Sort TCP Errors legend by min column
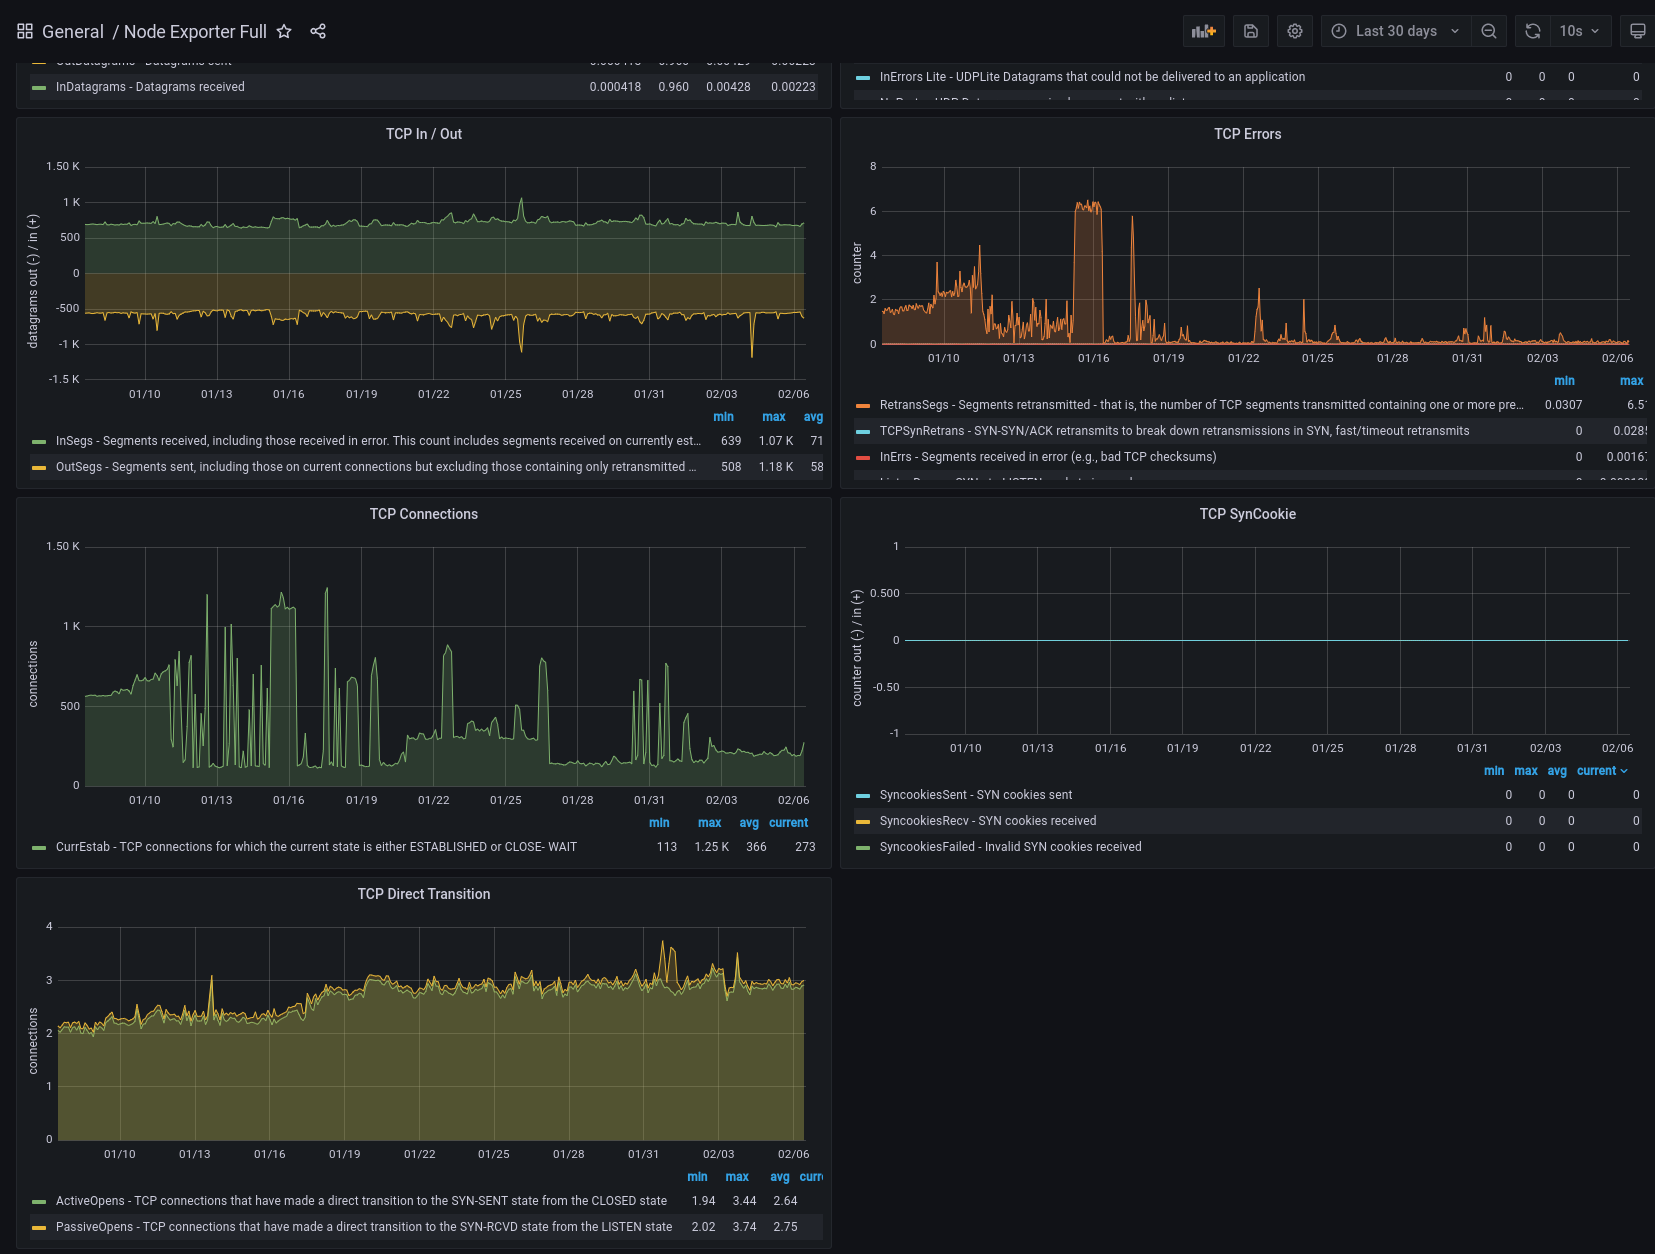 coord(1564,381)
